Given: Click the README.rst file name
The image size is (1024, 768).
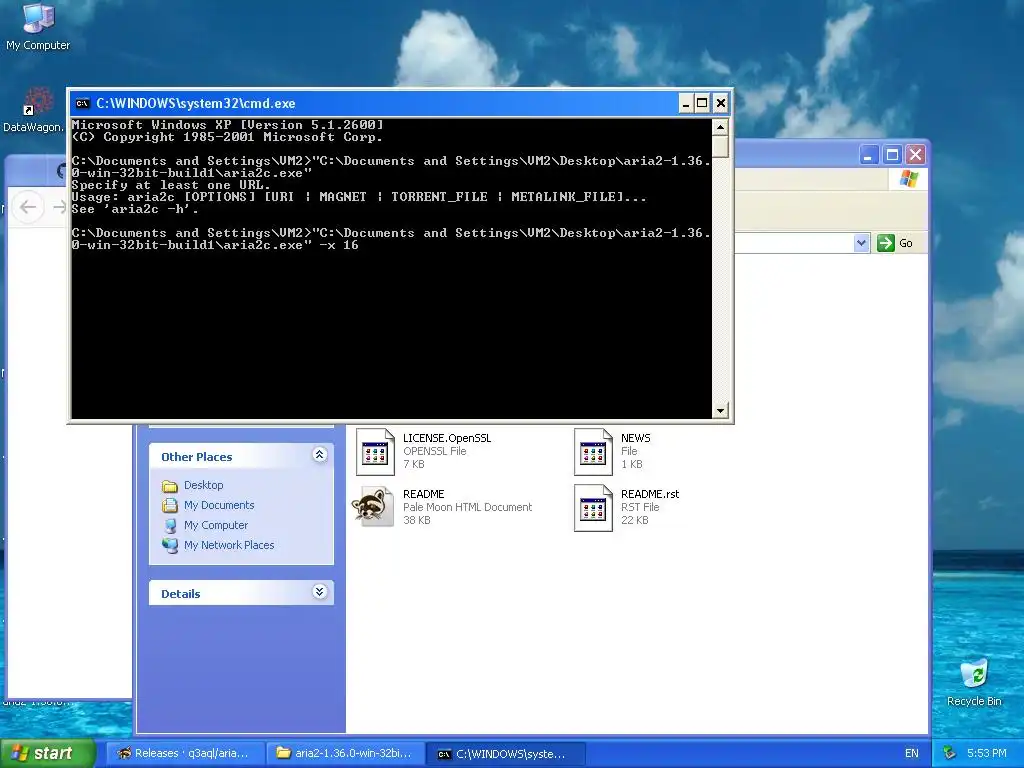Looking at the screenshot, I should pos(650,494).
